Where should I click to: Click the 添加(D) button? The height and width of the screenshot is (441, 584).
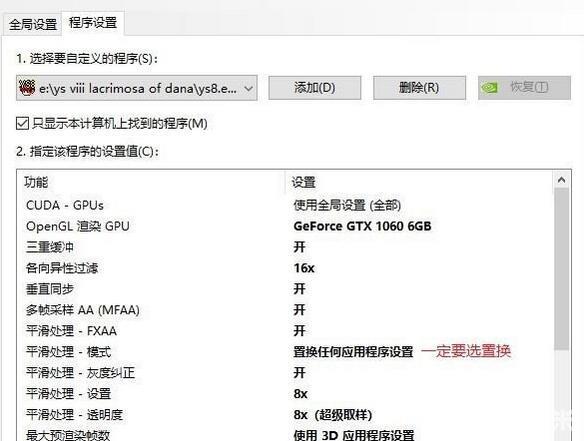pos(315,88)
